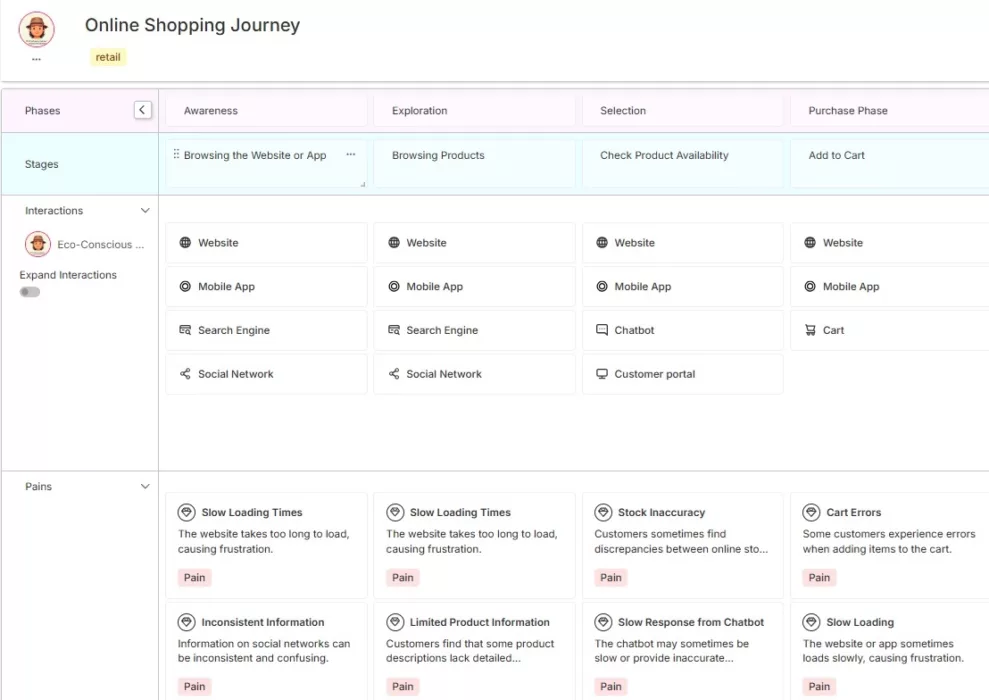989x700 pixels.
Task: Click the Slow Loading Times pain icon in Awareness
Action: (188, 512)
